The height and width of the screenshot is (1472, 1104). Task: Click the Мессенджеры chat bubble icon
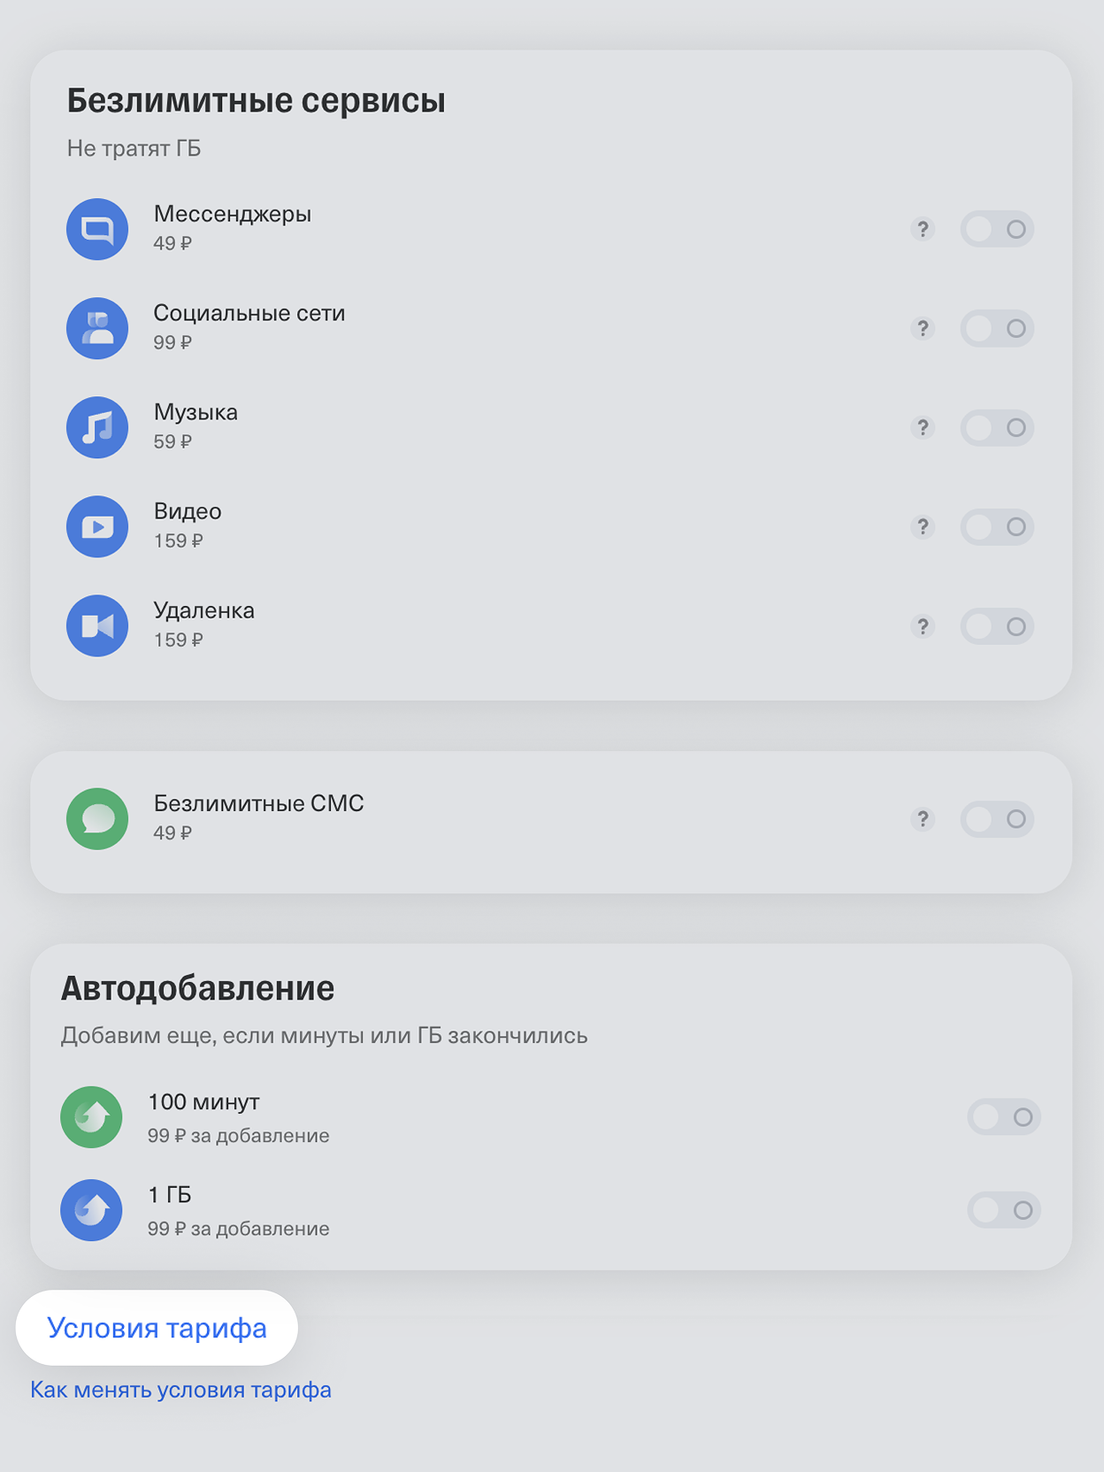[97, 229]
